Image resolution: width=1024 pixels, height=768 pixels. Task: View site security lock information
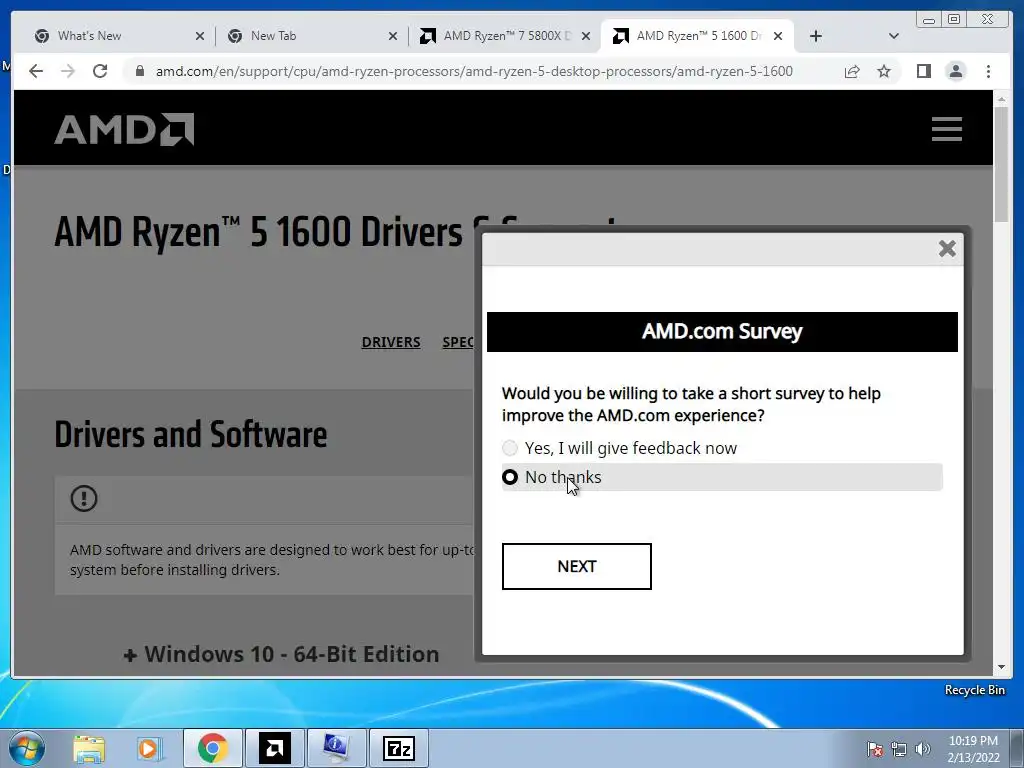pyautogui.click(x=139, y=71)
